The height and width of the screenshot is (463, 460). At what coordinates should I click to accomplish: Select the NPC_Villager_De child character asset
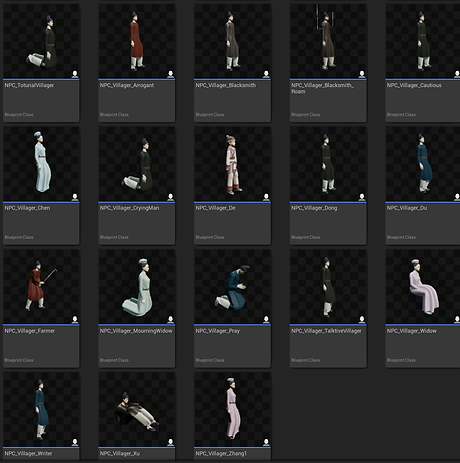pyautogui.click(x=232, y=164)
